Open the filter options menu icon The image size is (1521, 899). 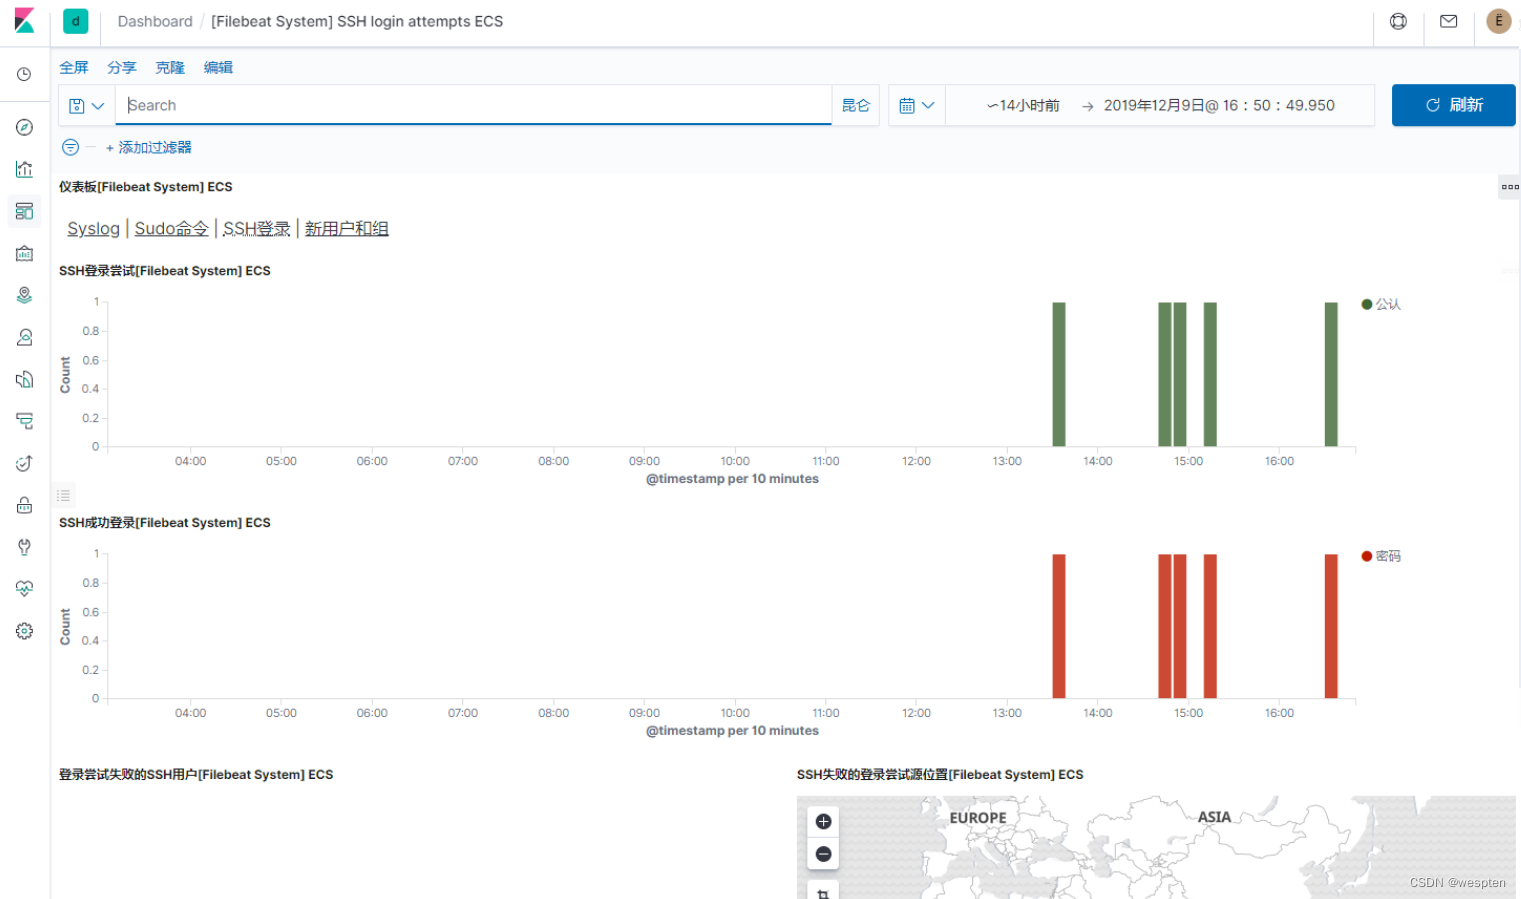70,147
